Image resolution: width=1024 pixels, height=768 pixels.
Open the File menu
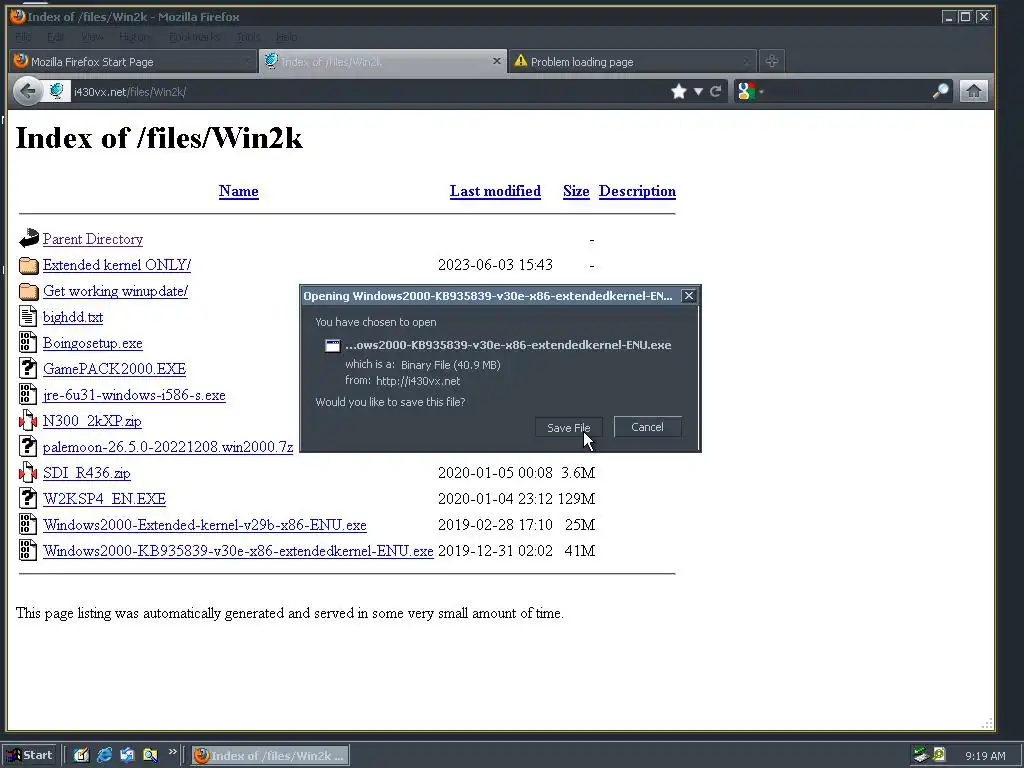(23, 37)
